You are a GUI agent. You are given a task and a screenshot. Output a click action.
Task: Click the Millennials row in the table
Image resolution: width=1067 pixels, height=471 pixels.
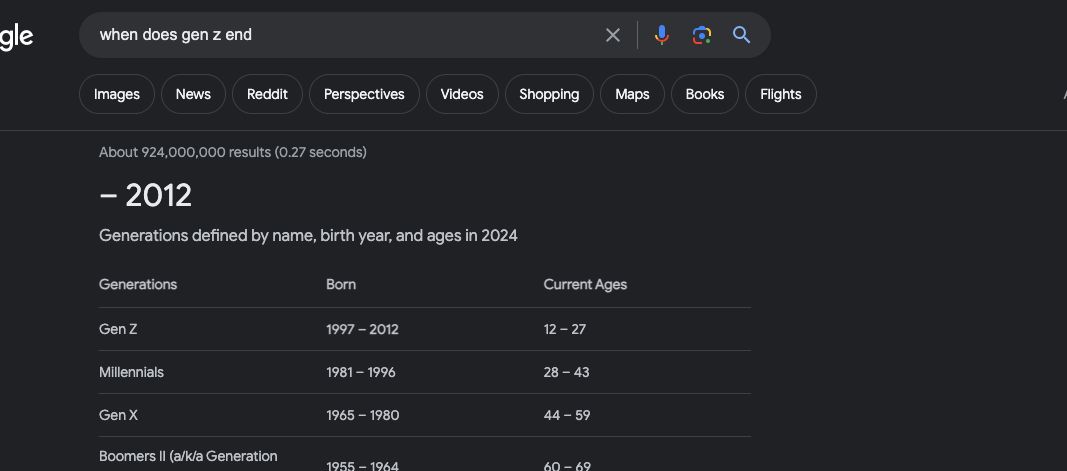point(131,372)
